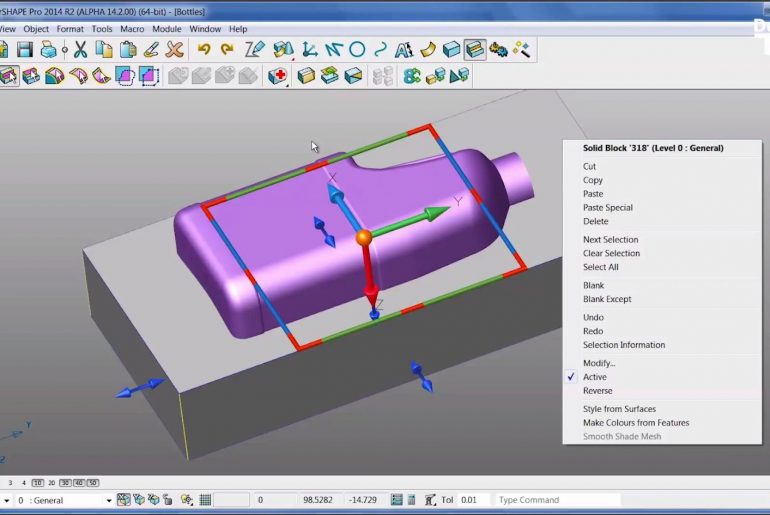Click the Save floppy disk icon
The width and height of the screenshot is (770, 515).
24,49
